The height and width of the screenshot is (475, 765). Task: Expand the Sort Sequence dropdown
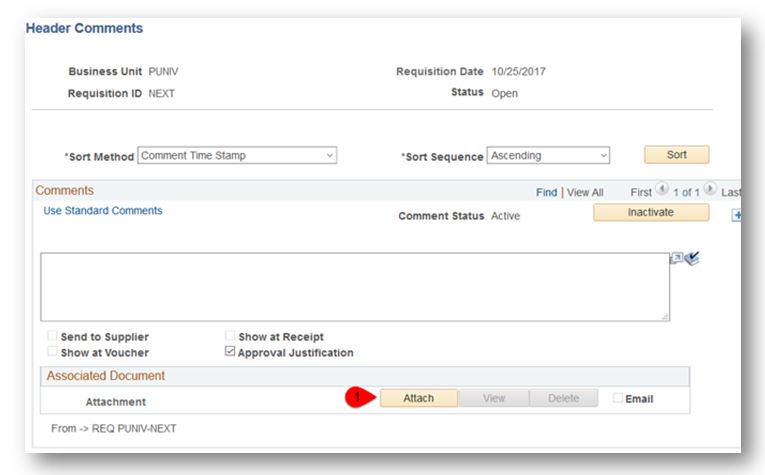pos(548,155)
